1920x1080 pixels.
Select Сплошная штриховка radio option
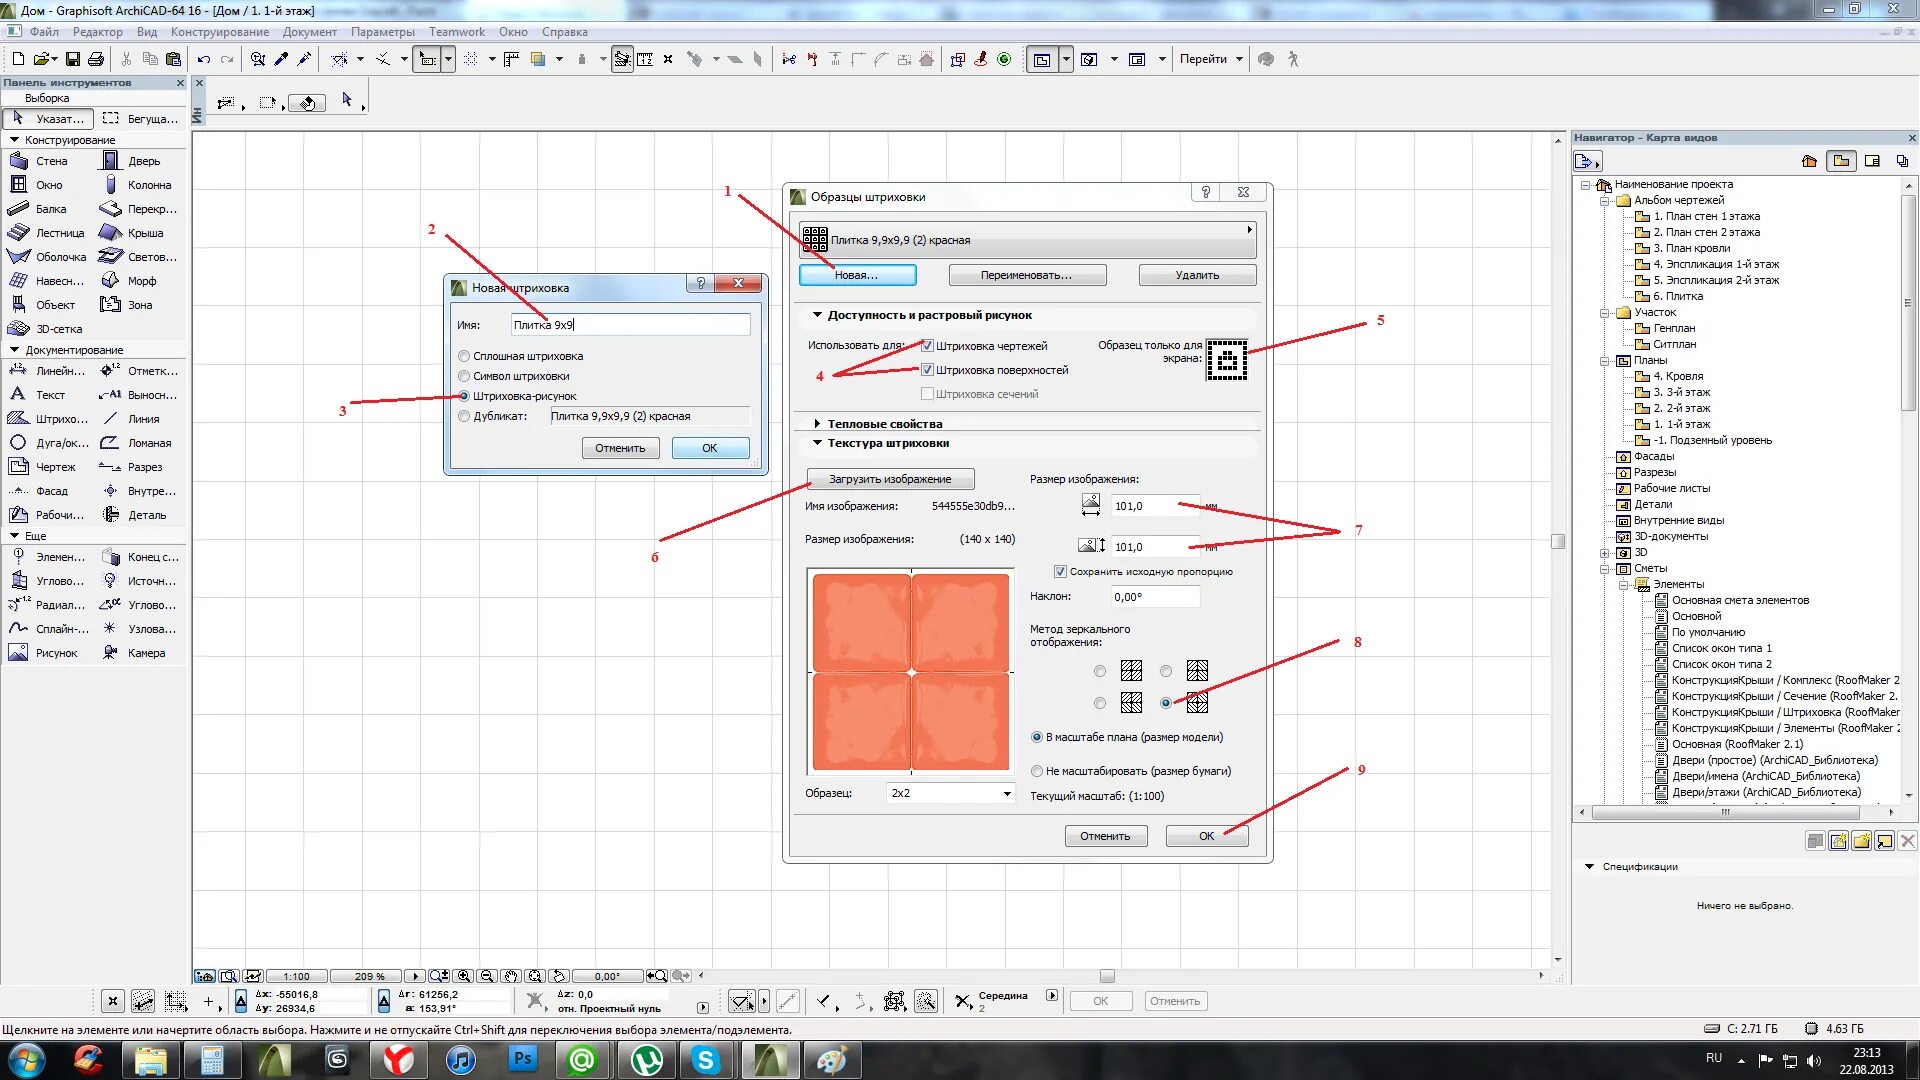[x=464, y=356]
